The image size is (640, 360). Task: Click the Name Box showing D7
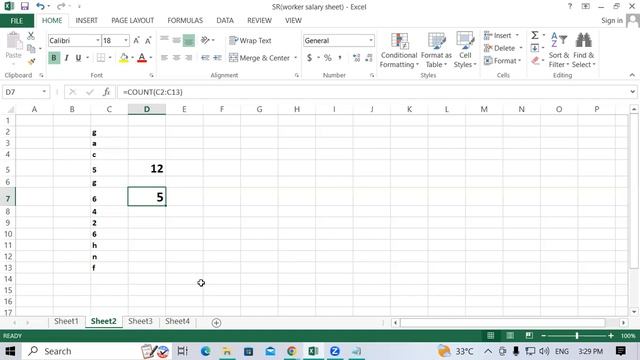(22, 92)
